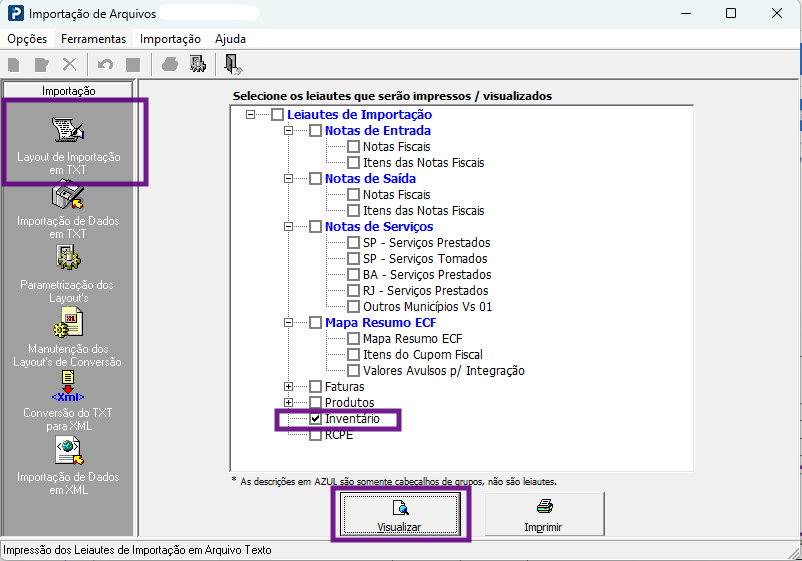Screen dimensions: 802x561
Task: Collapse the Notas de Entrada node
Action: pyautogui.click(x=288, y=130)
